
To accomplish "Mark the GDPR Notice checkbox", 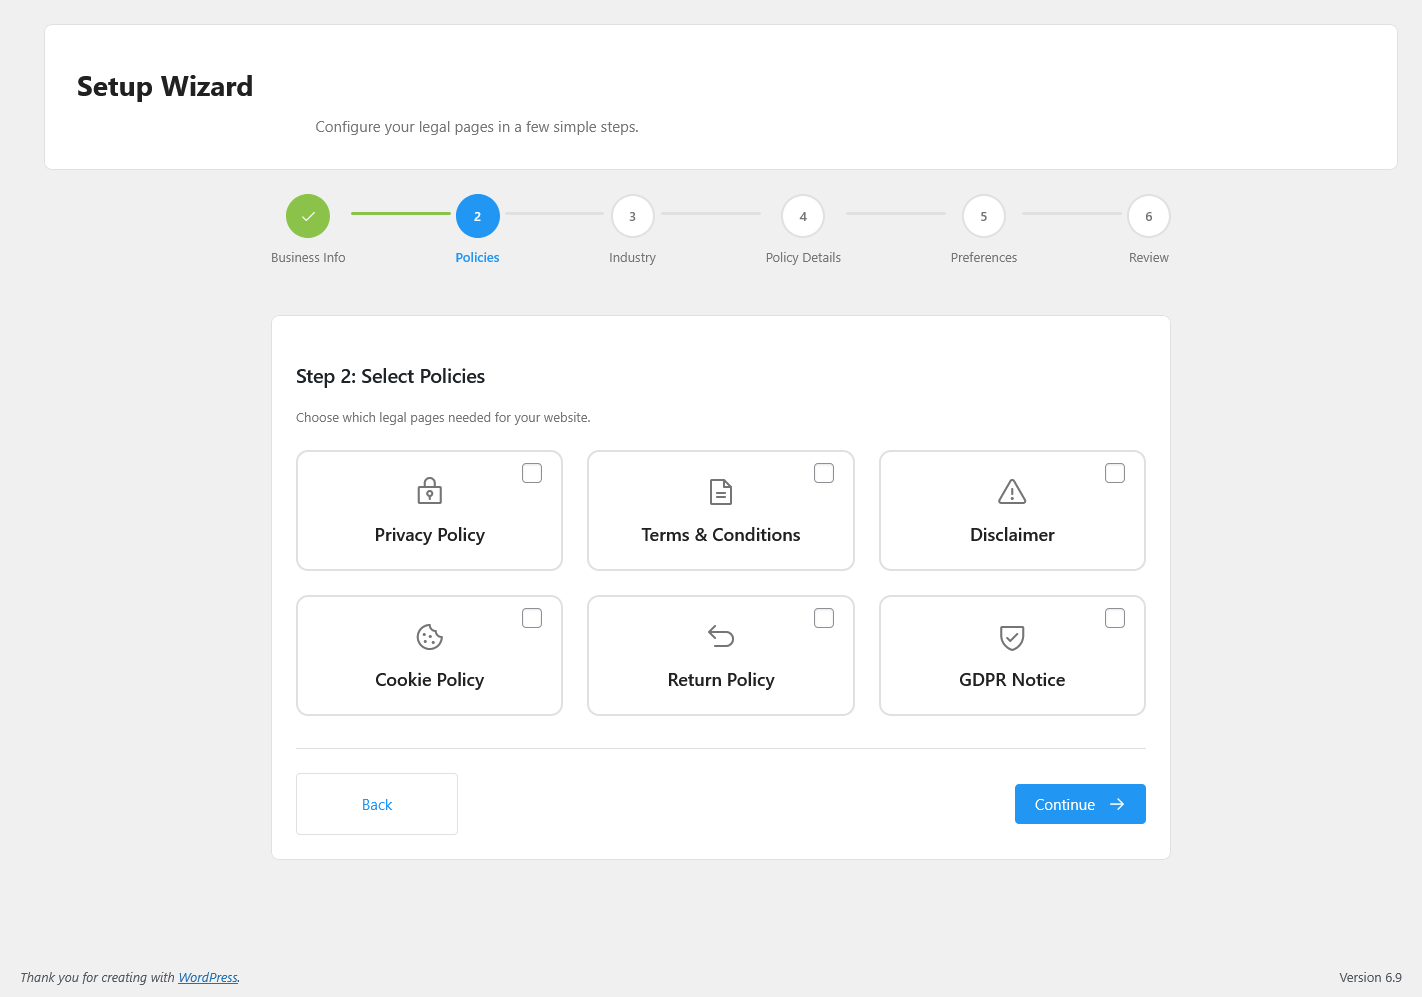I will point(1115,618).
